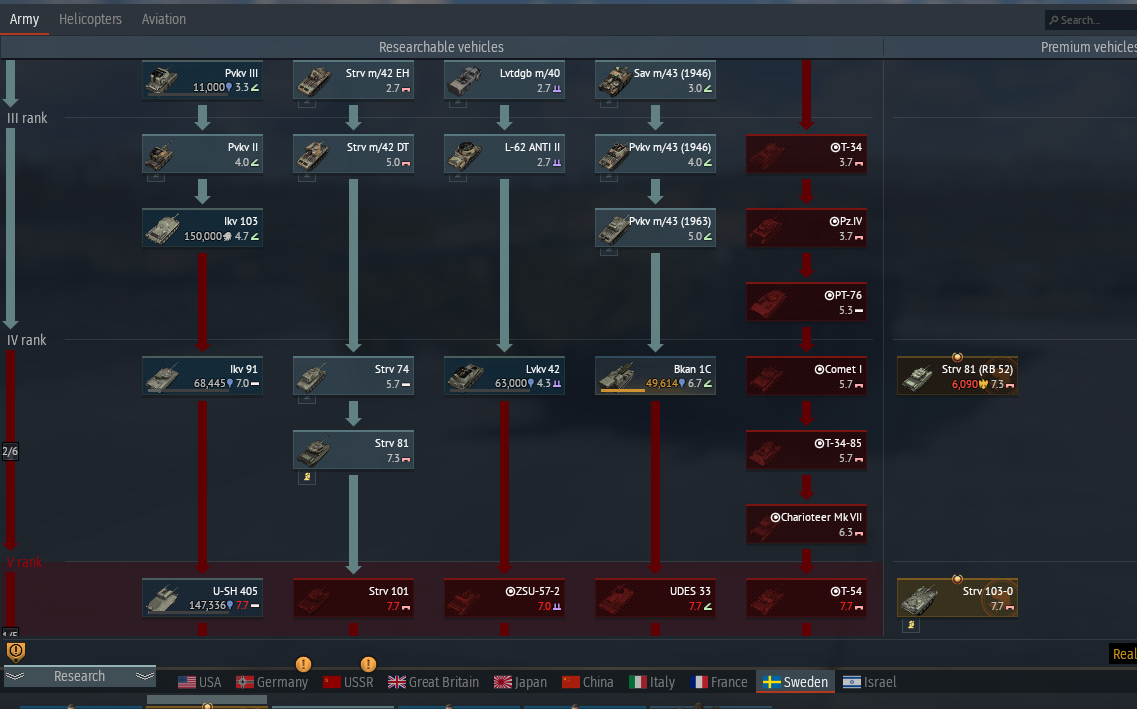The height and width of the screenshot is (709, 1137).
Task: Select the Ikv 91 vehicle card
Action: [x=202, y=376]
